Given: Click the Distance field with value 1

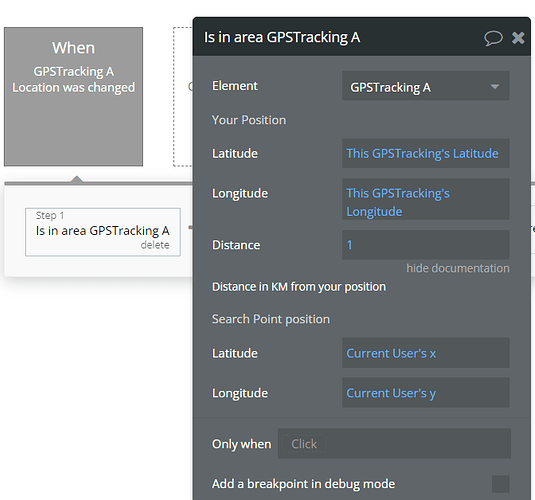Looking at the screenshot, I should click(x=425, y=245).
